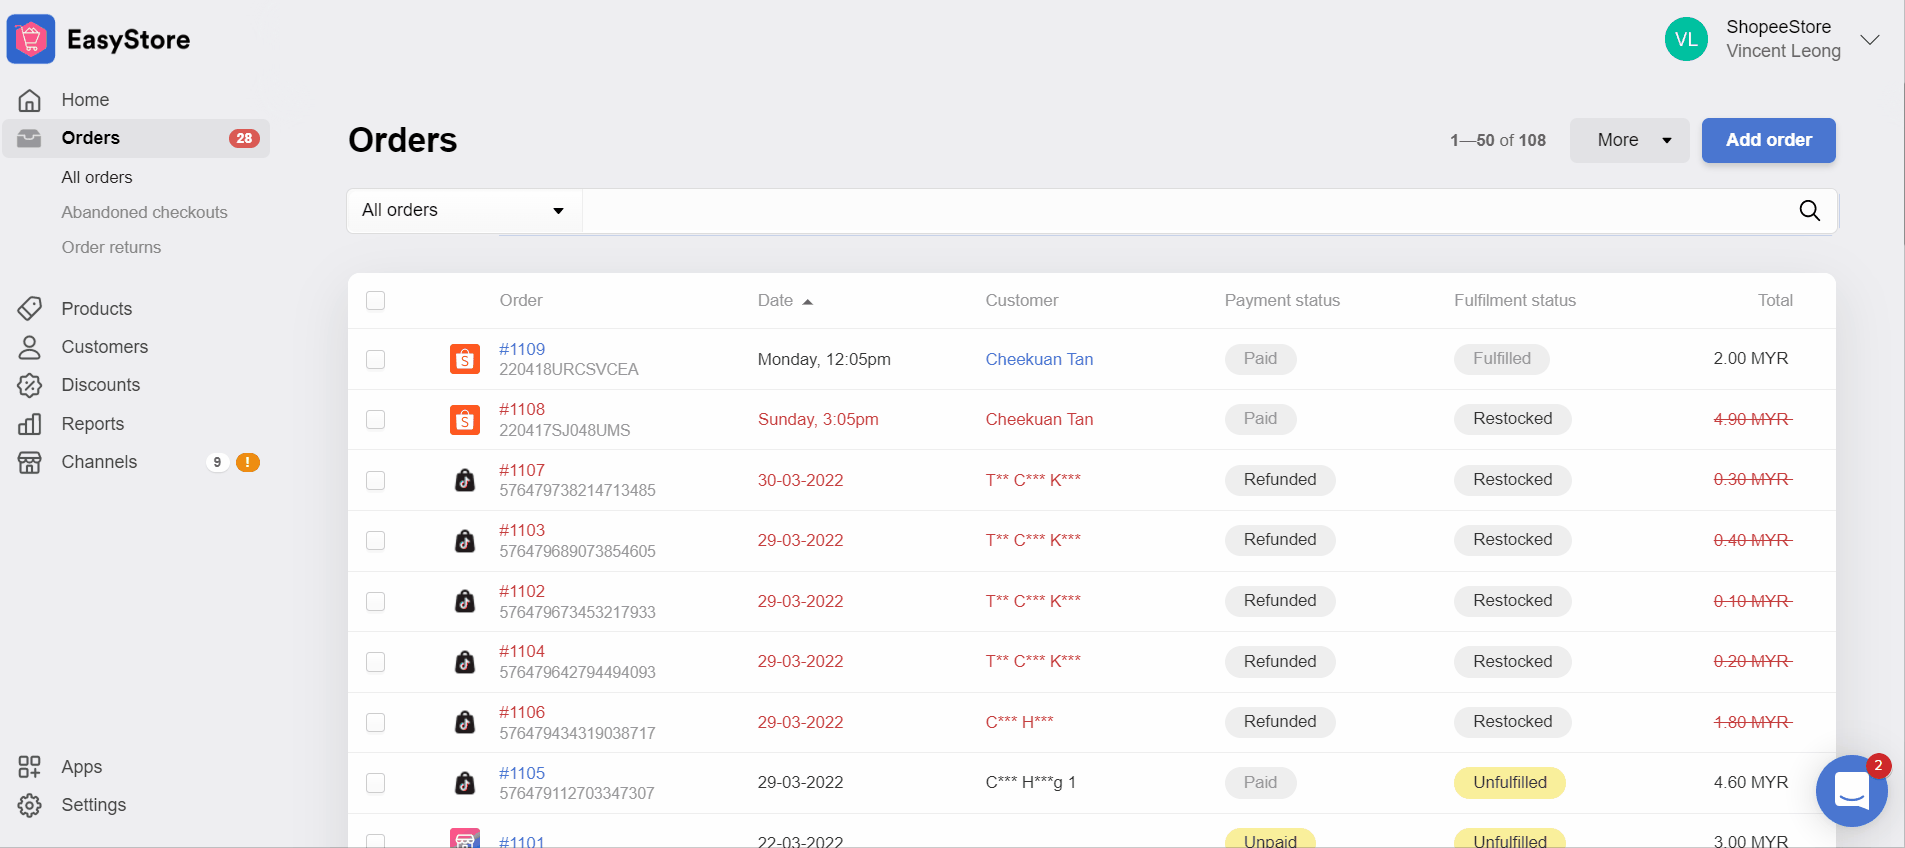Click the TikTok icon for order #1103

point(465,541)
